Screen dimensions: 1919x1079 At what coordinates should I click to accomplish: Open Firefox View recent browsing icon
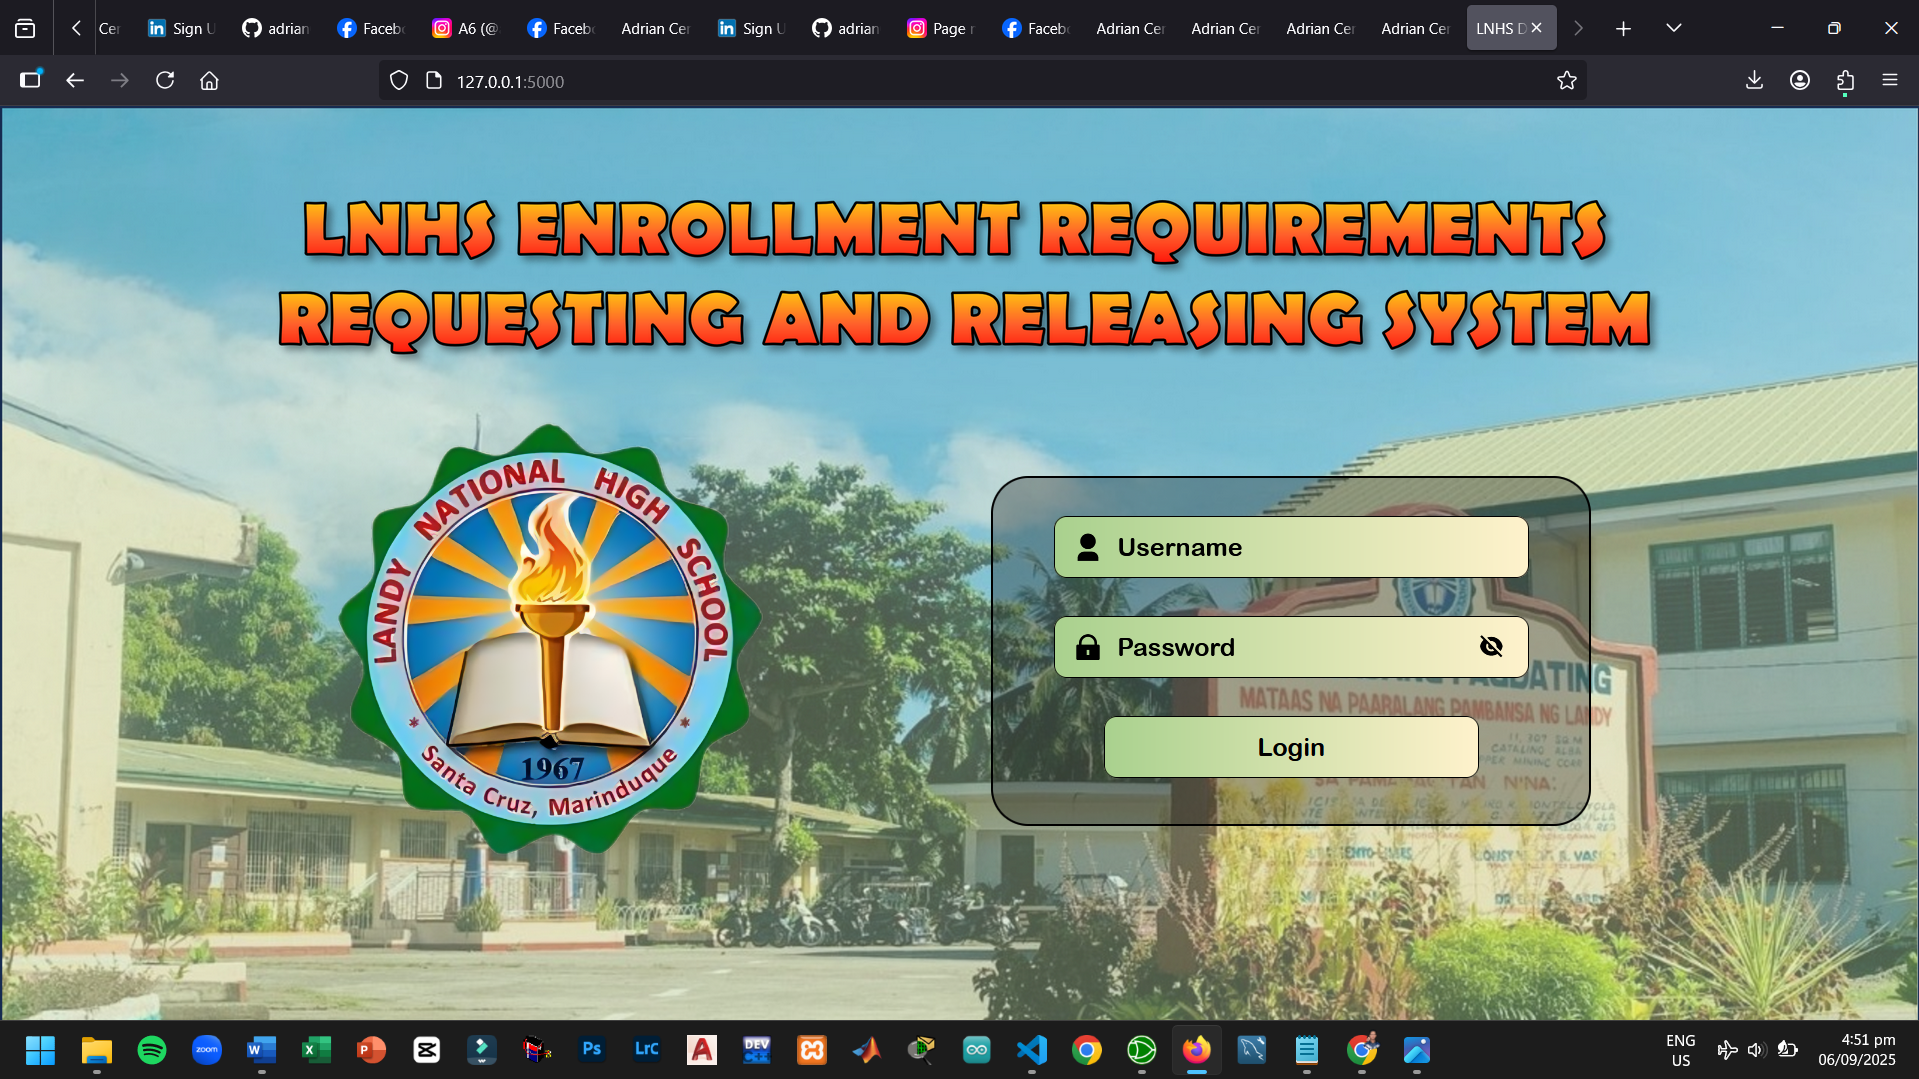point(25,28)
